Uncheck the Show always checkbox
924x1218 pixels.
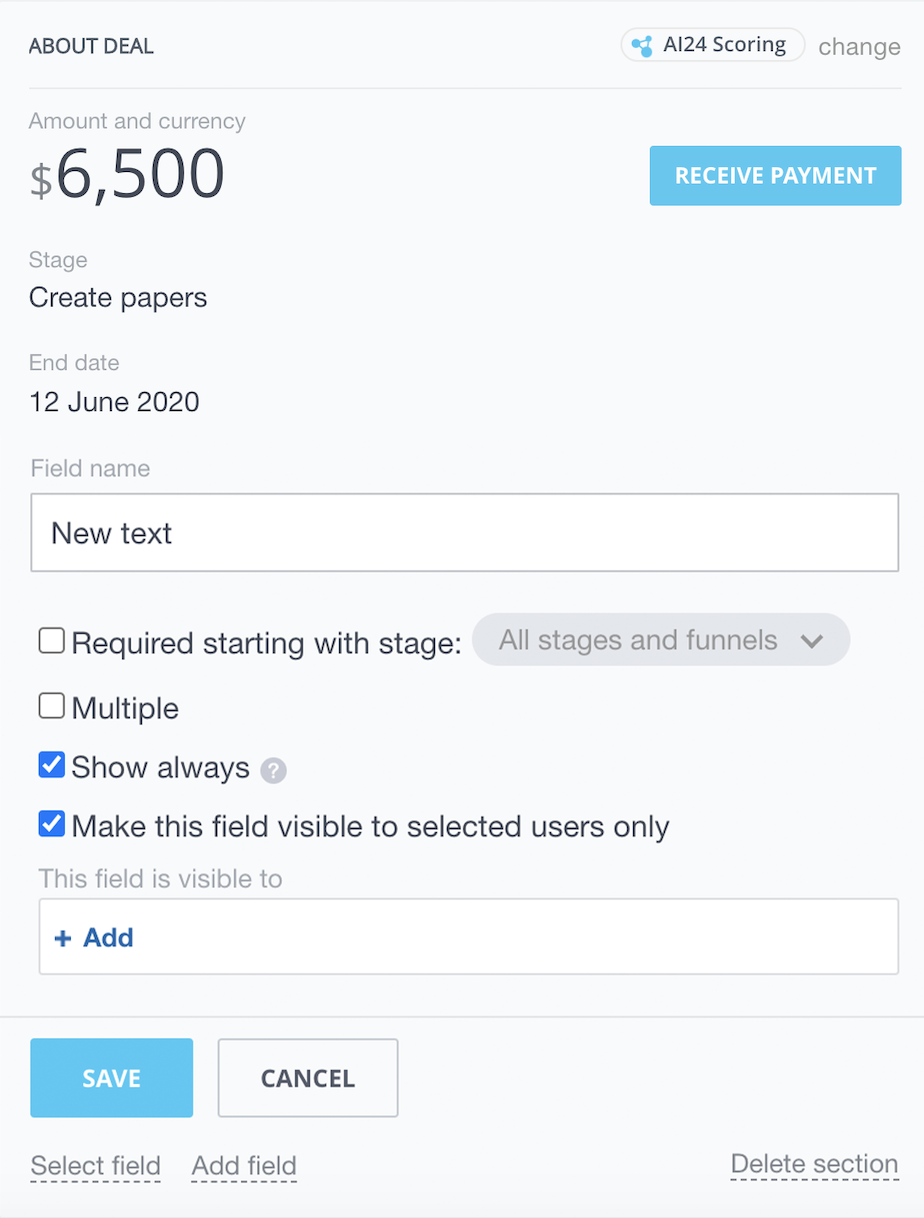(52, 765)
